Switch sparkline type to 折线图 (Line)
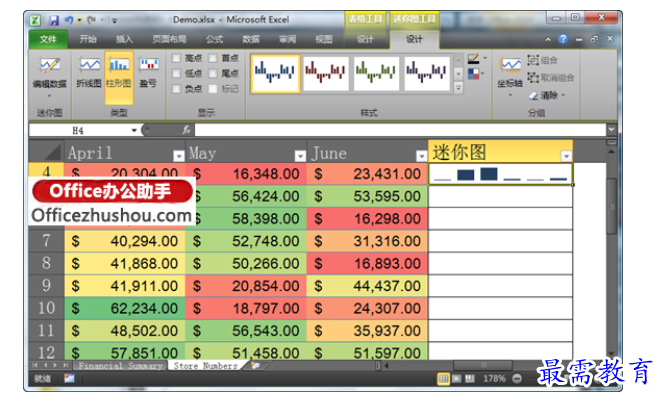This screenshot has width=661, height=403. pyautogui.click(x=89, y=73)
